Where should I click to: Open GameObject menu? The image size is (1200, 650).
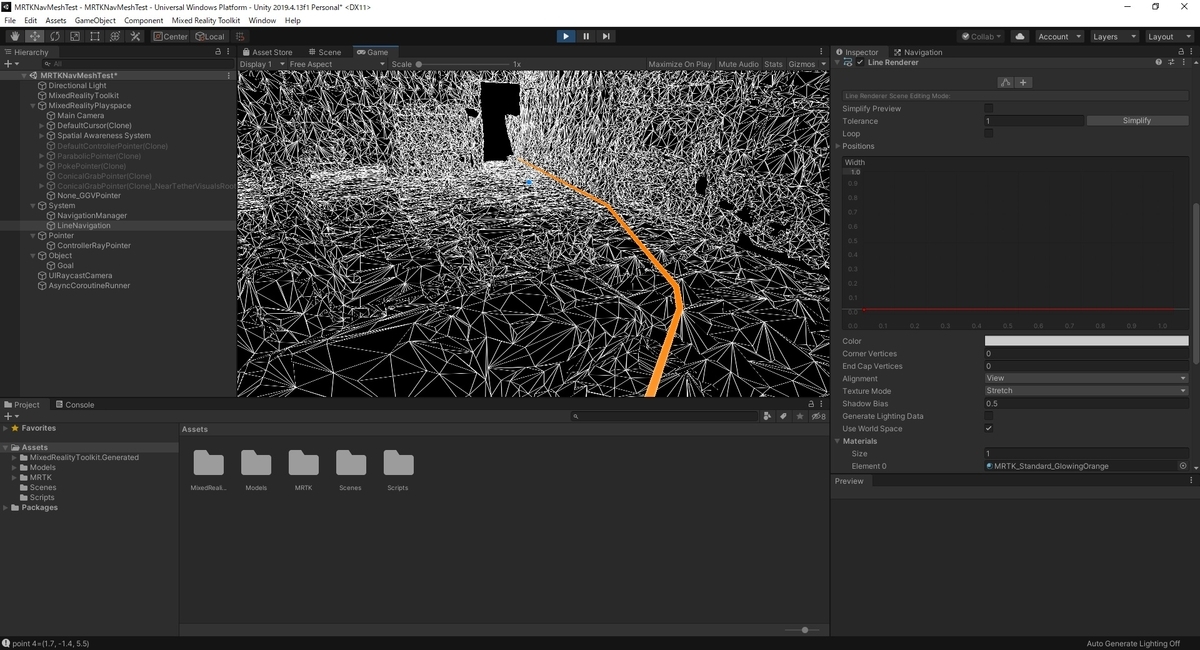coord(95,20)
